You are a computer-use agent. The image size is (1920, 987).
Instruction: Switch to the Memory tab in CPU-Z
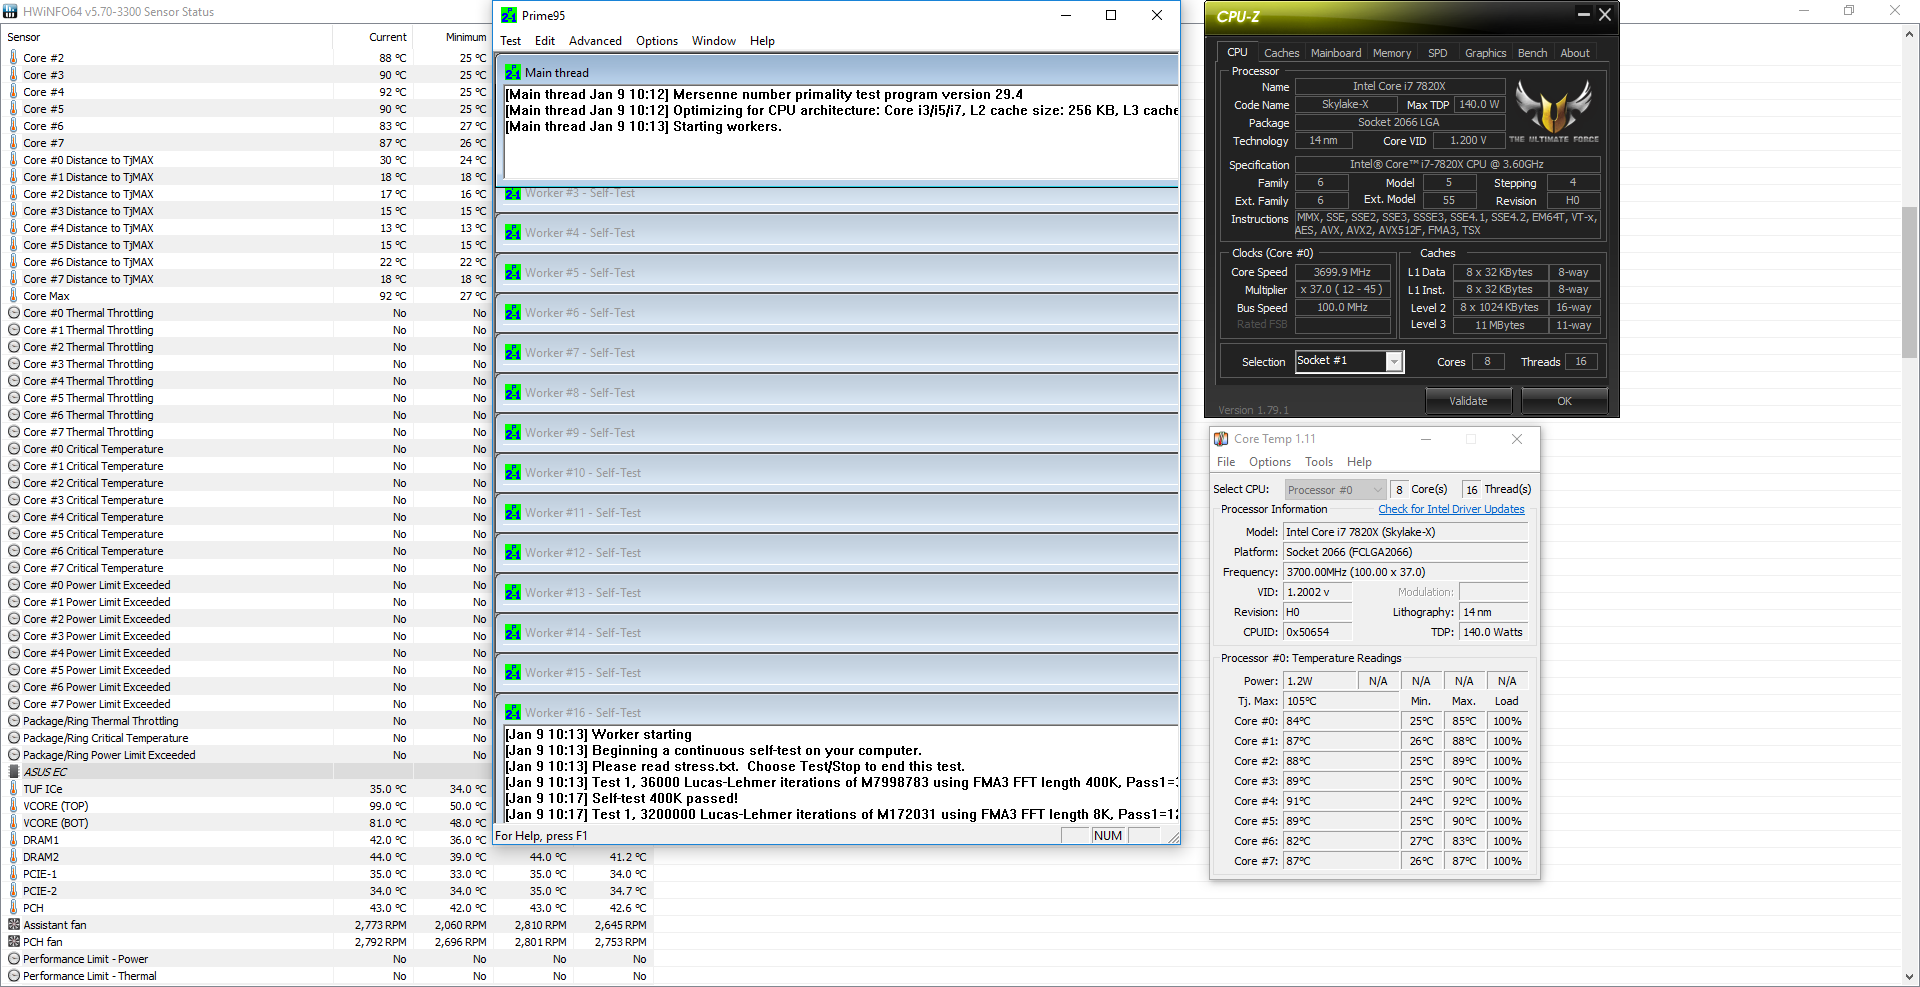point(1392,53)
